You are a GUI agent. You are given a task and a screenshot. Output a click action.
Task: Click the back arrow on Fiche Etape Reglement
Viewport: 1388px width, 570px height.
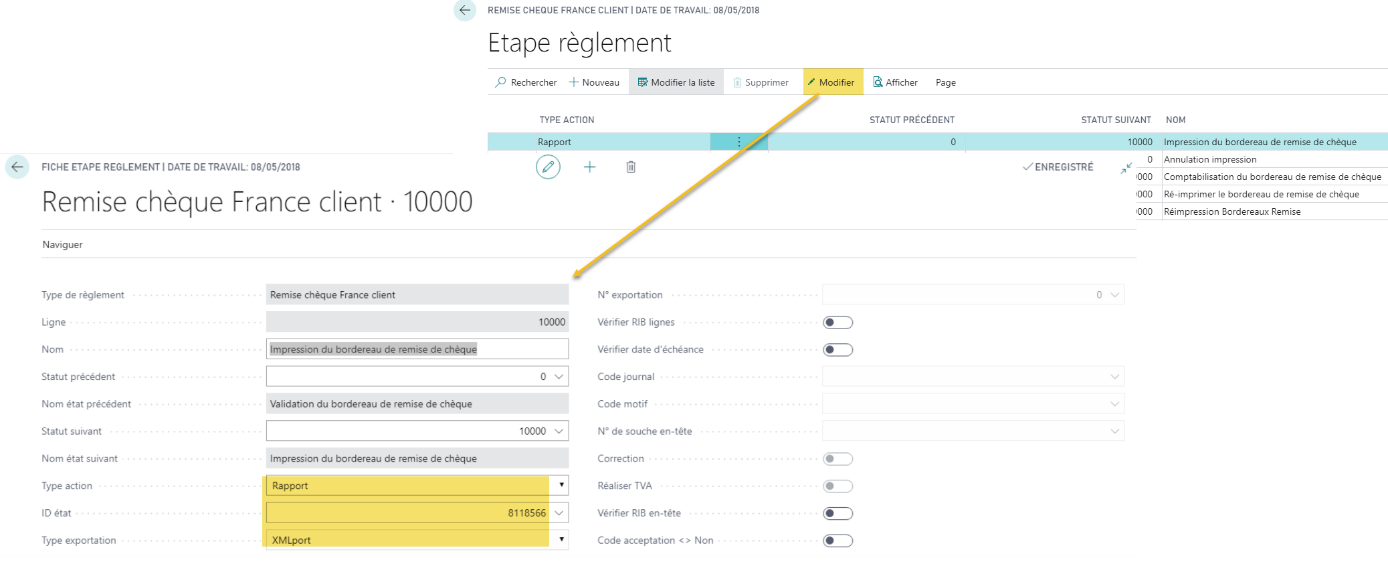(x=18, y=167)
